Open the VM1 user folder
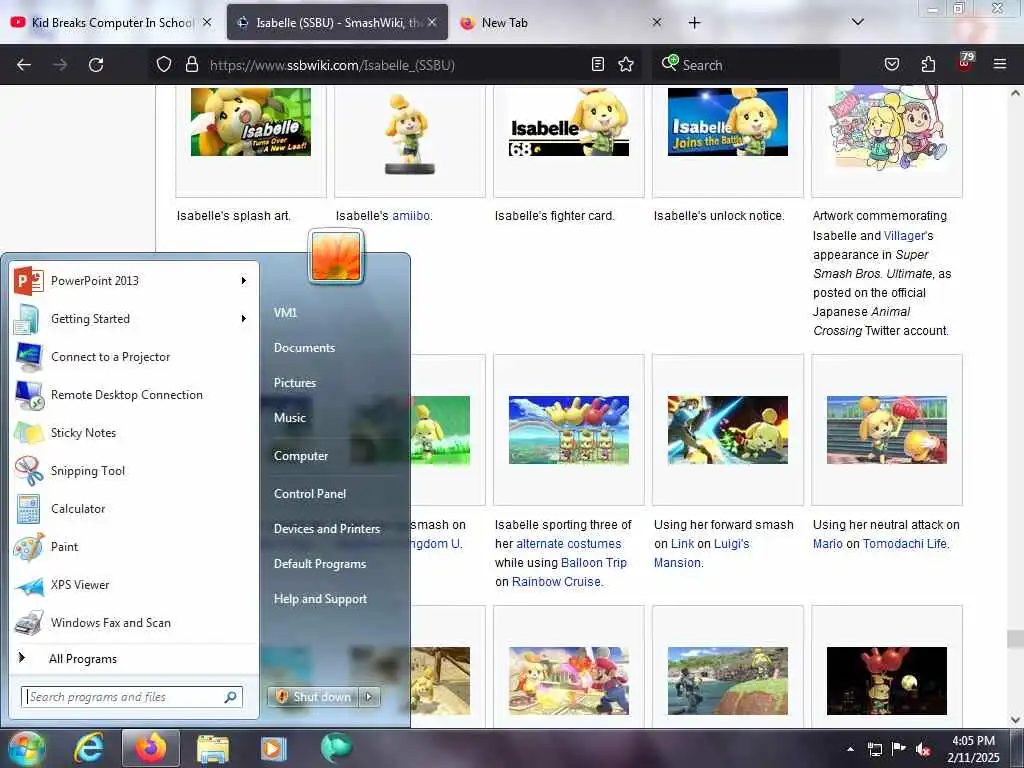 pyautogui.click(x=285, y=313)
